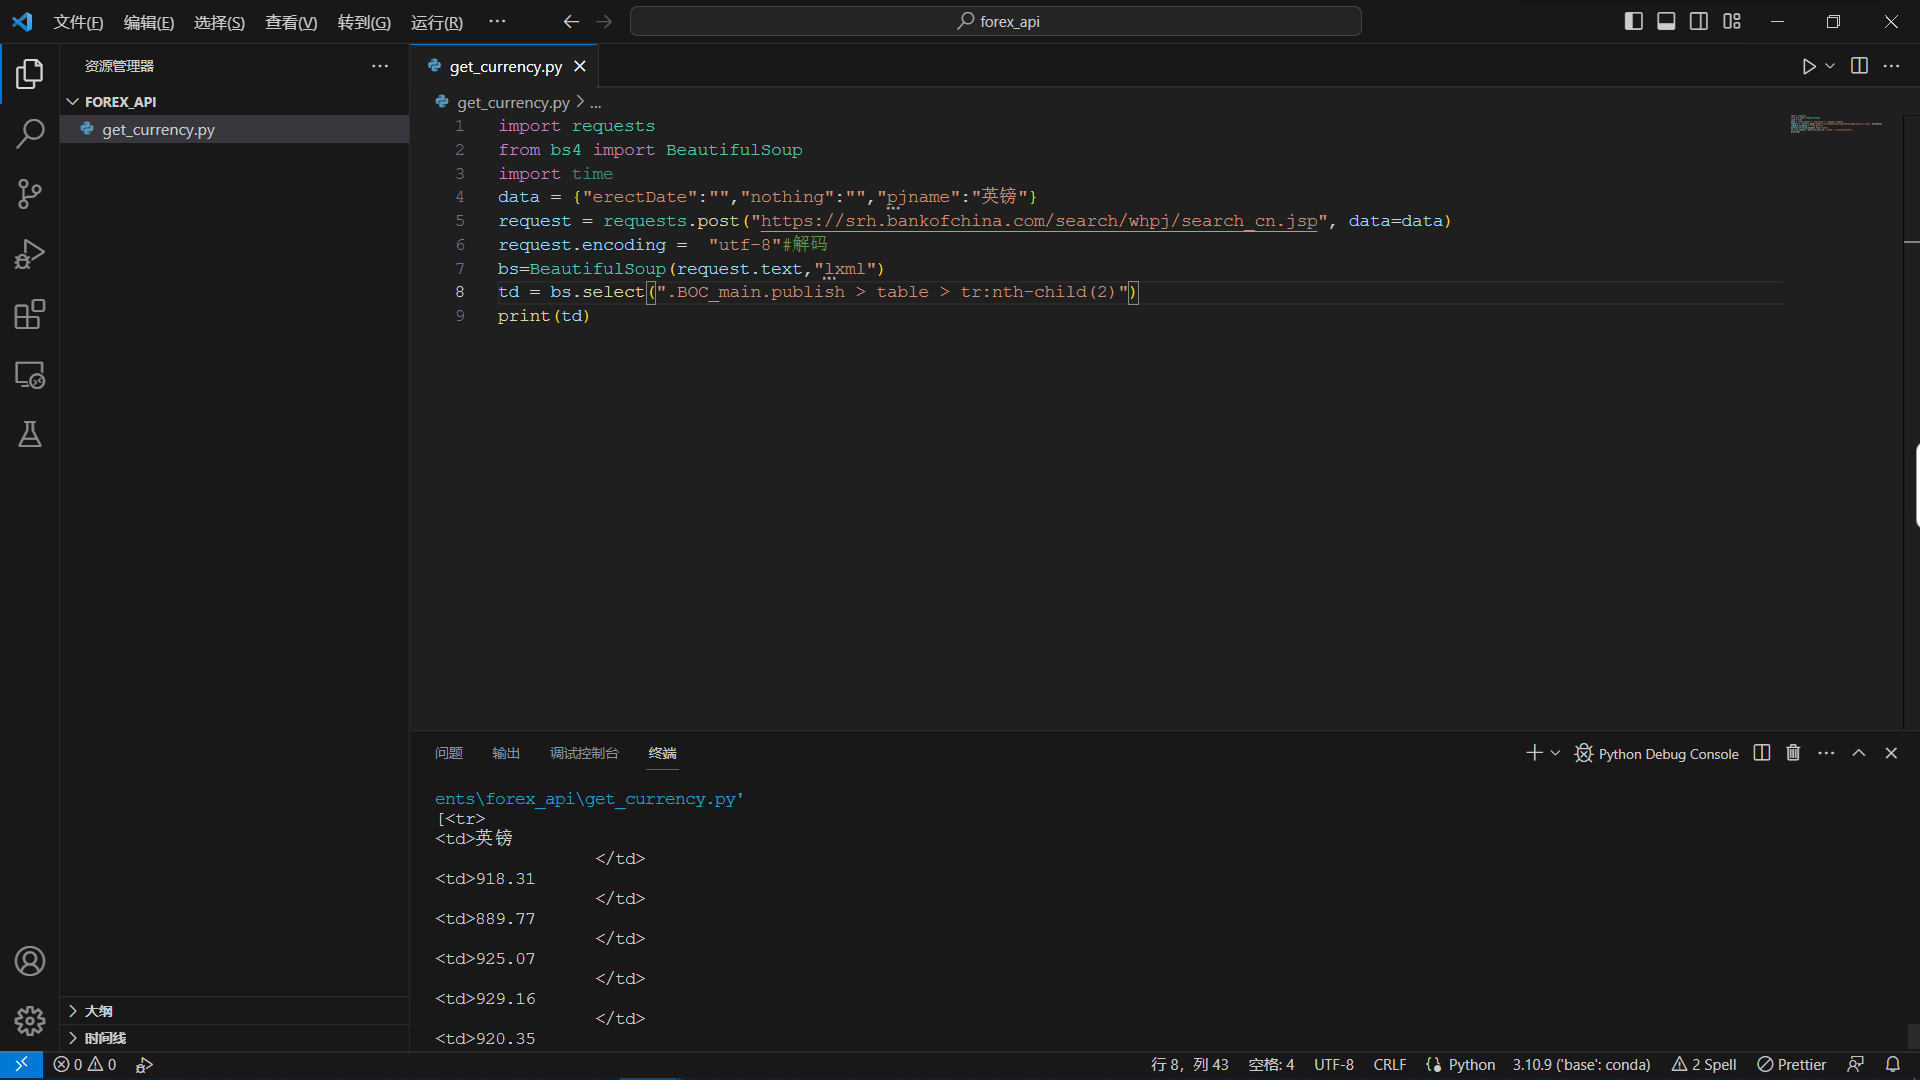Select the get_currency.py editor tab
1920x1080 pixels.
(505, 66)
